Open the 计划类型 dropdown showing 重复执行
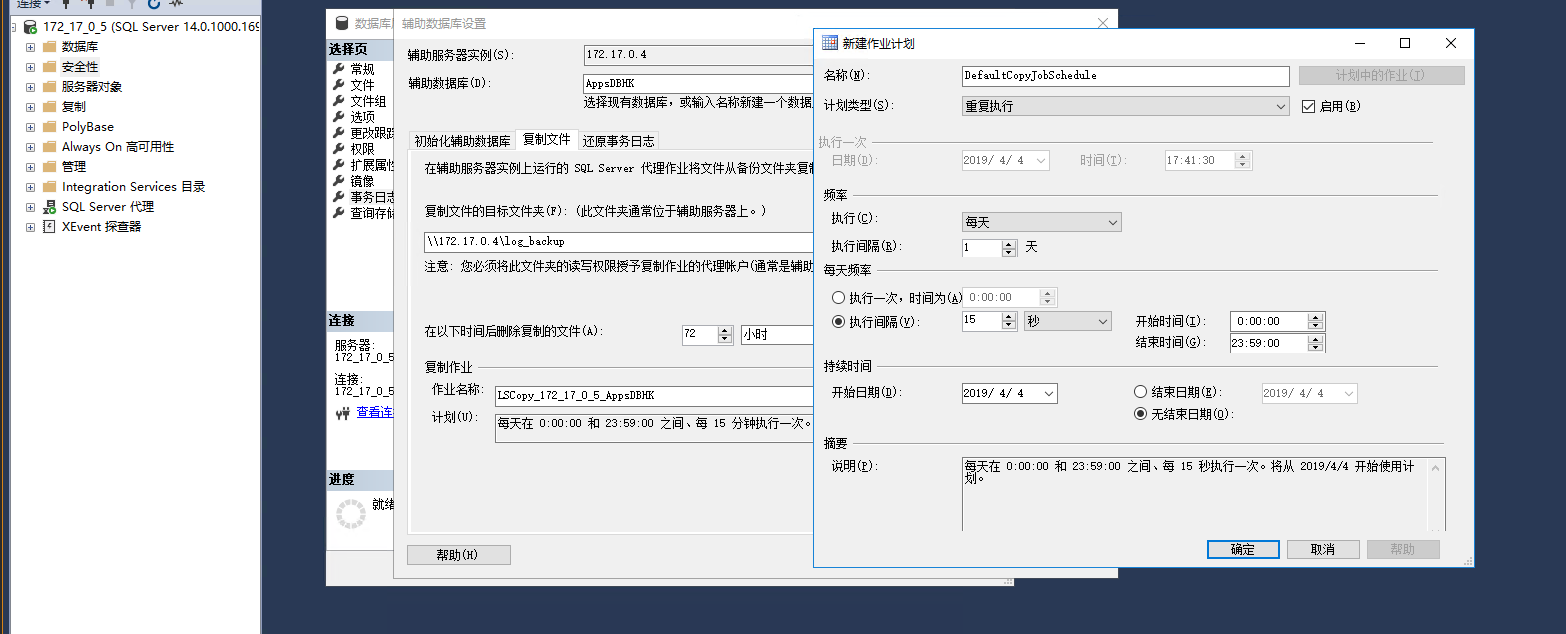1566x634 pixels. (1281, 106)
